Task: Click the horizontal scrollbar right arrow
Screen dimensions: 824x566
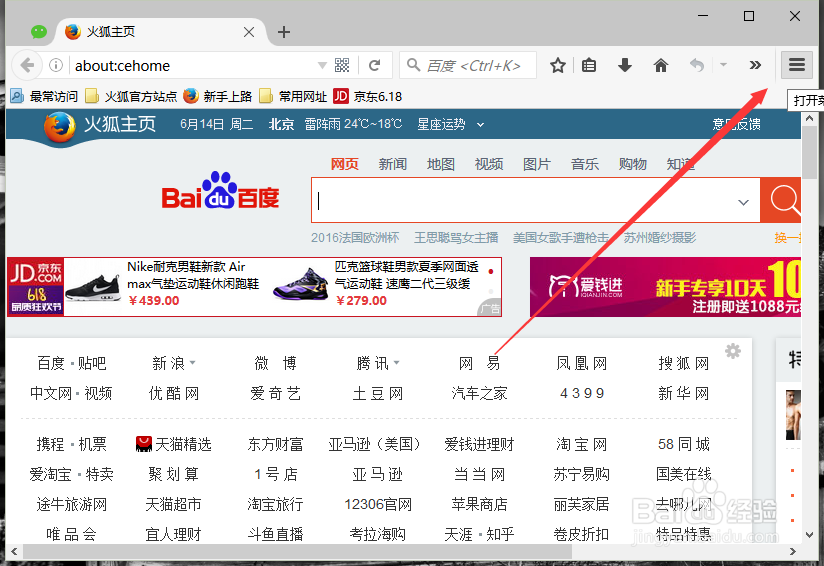Action: coord(792,551)
